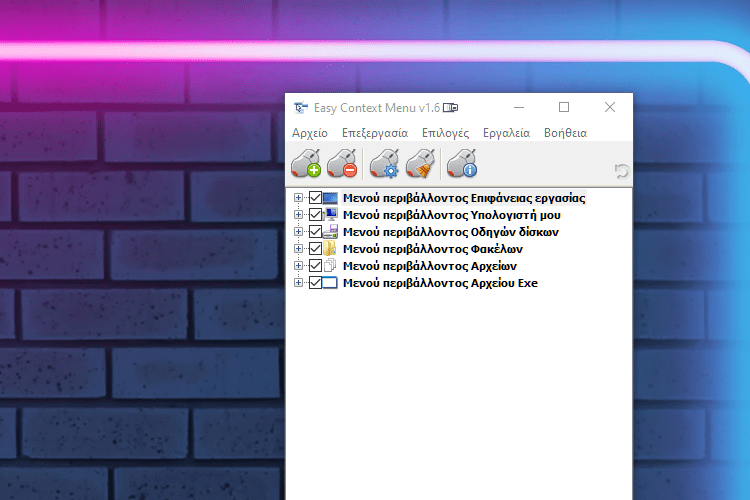Expand the Υπολογιστή μου tree node

click(x=298, y=214)
